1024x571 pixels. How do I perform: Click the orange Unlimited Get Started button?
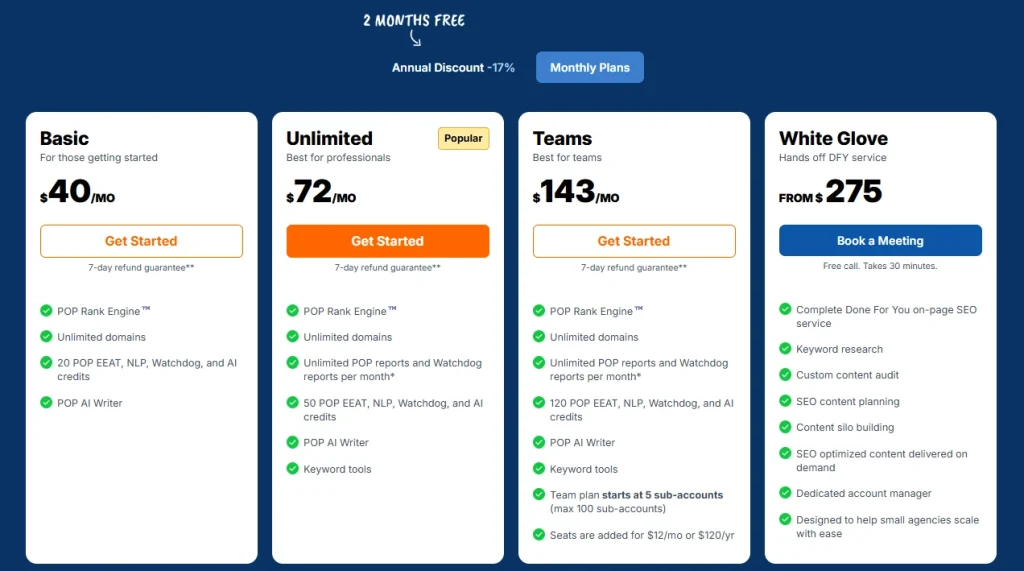[x=387, y=241]
